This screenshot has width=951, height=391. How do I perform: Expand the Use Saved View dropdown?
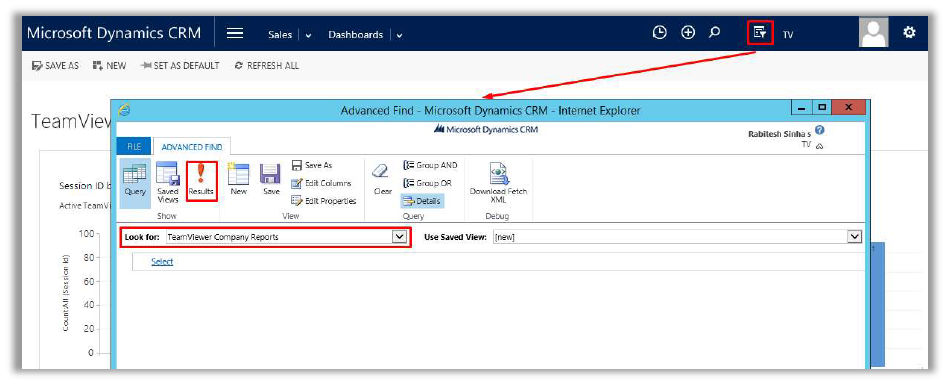point(855,237)
